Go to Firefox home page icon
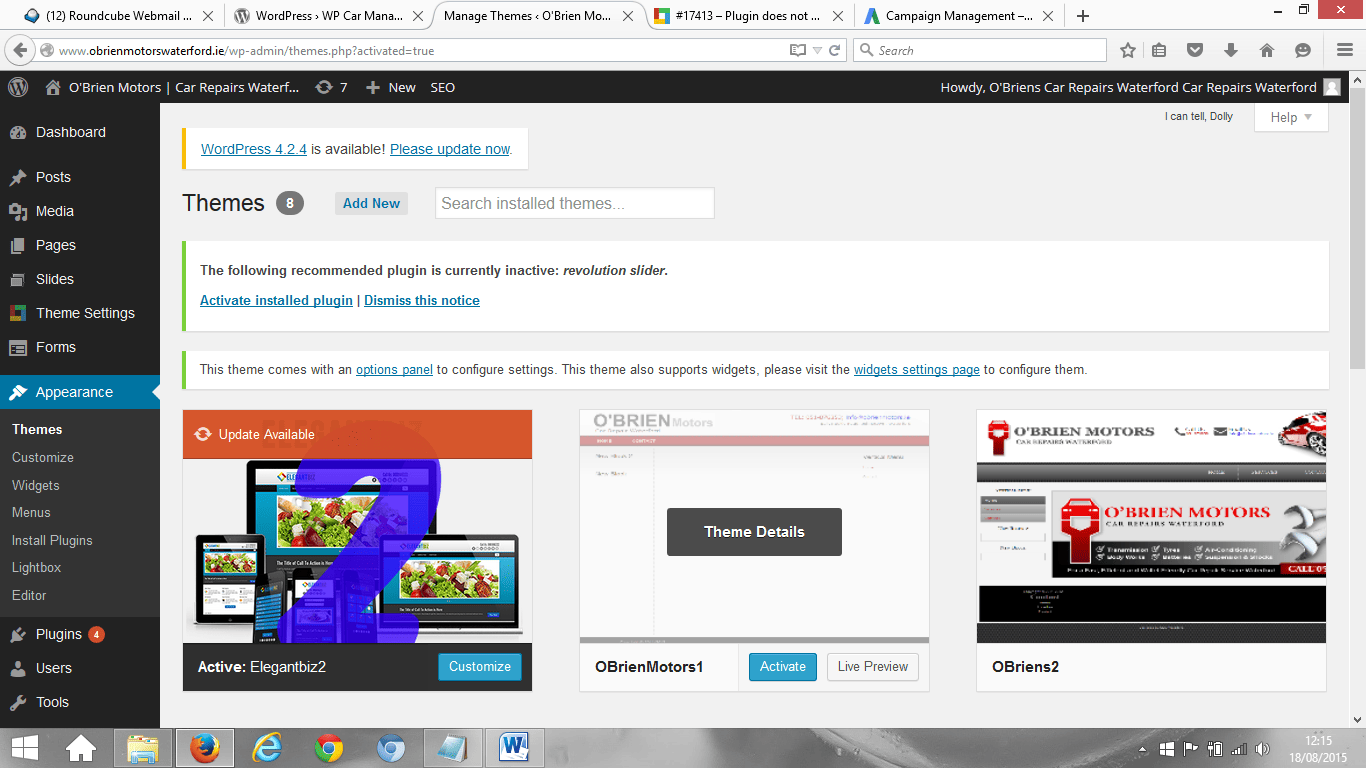 coord(1266,50)
